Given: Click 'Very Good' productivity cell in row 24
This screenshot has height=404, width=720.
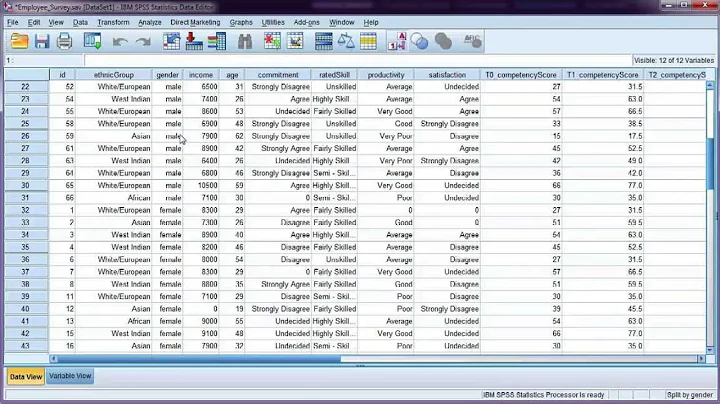Looking at the screenshot, I should [386, 112].
